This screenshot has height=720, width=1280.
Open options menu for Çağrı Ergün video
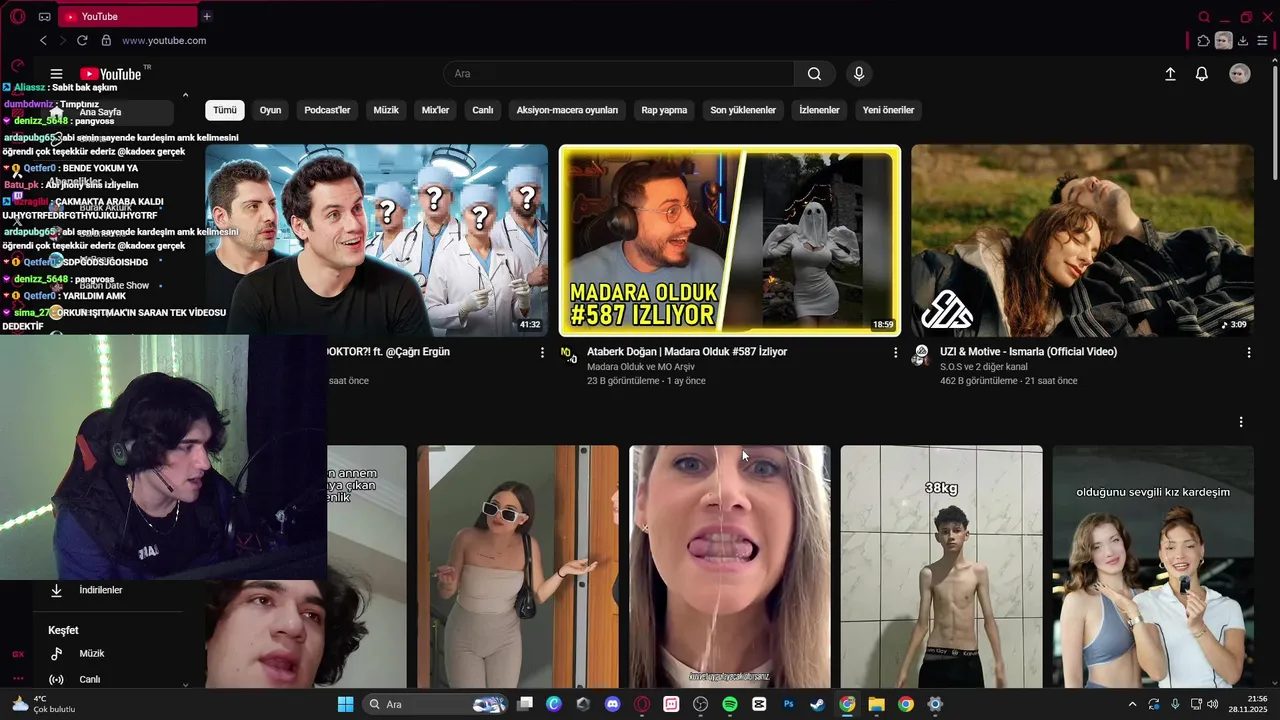coord(543,352)
